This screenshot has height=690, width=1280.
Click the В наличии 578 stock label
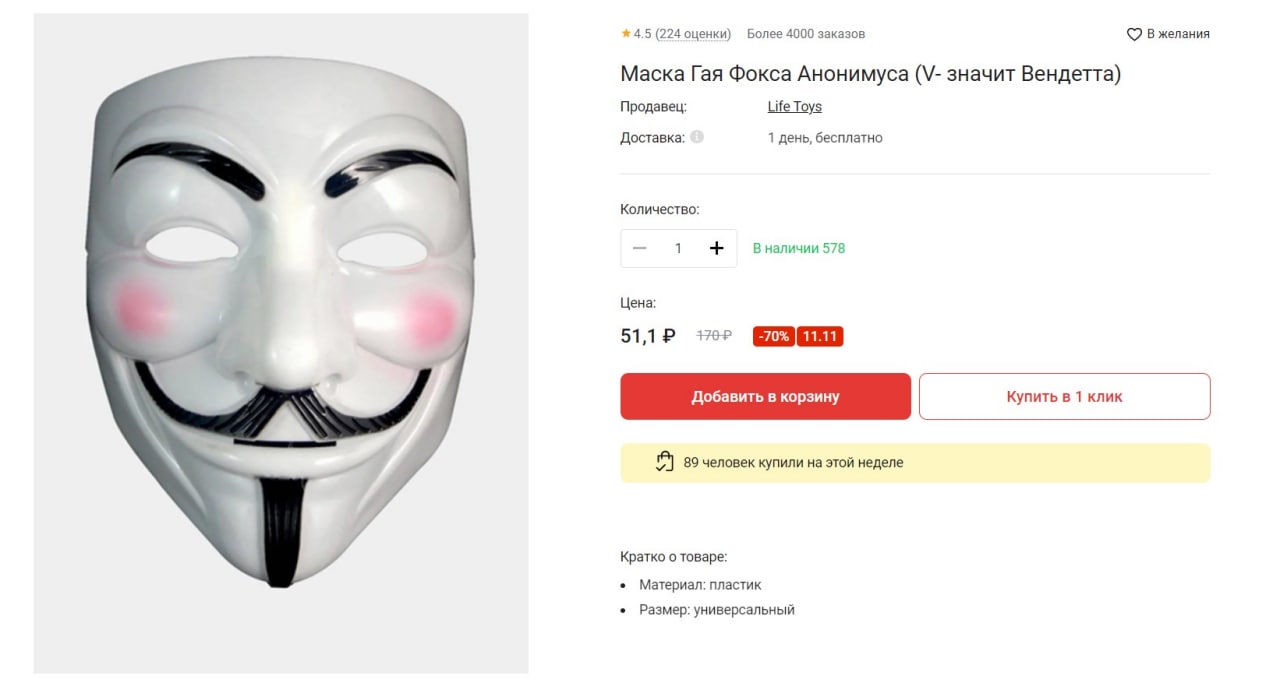click(798, 248)
